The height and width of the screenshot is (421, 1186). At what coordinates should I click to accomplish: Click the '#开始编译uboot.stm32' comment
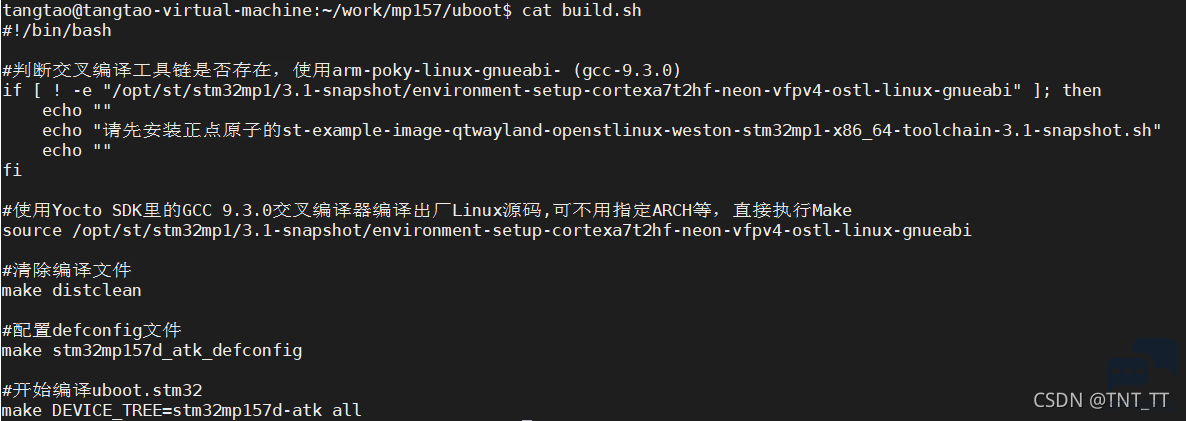(x=102, y=390)
